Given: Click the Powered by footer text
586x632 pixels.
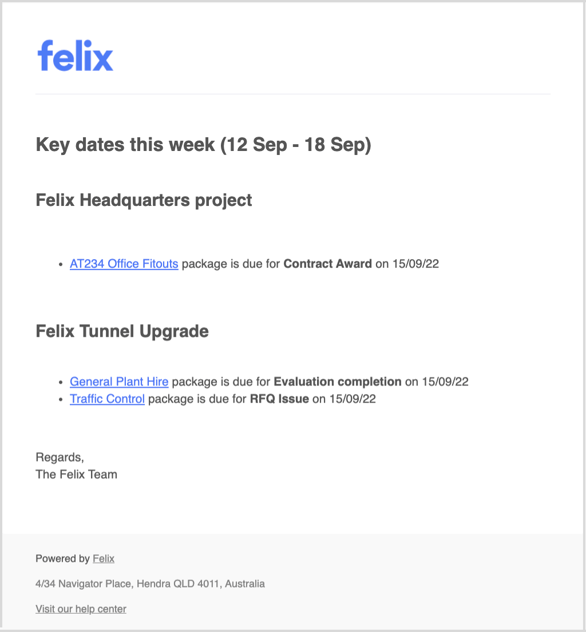Looking at the screenshot, I should 62,559.
